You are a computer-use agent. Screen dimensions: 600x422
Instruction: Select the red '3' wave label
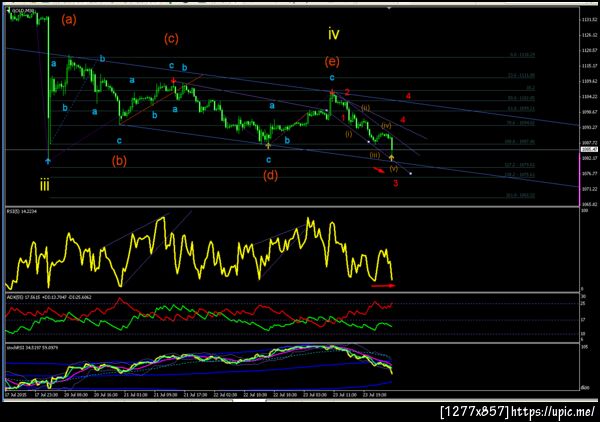coord(396,183)
